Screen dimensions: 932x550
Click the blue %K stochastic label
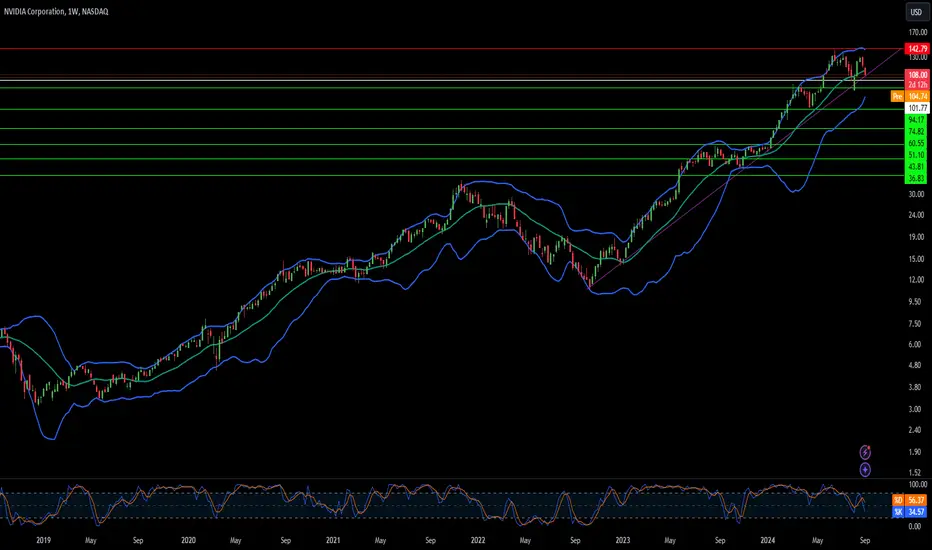click(898, 512)
